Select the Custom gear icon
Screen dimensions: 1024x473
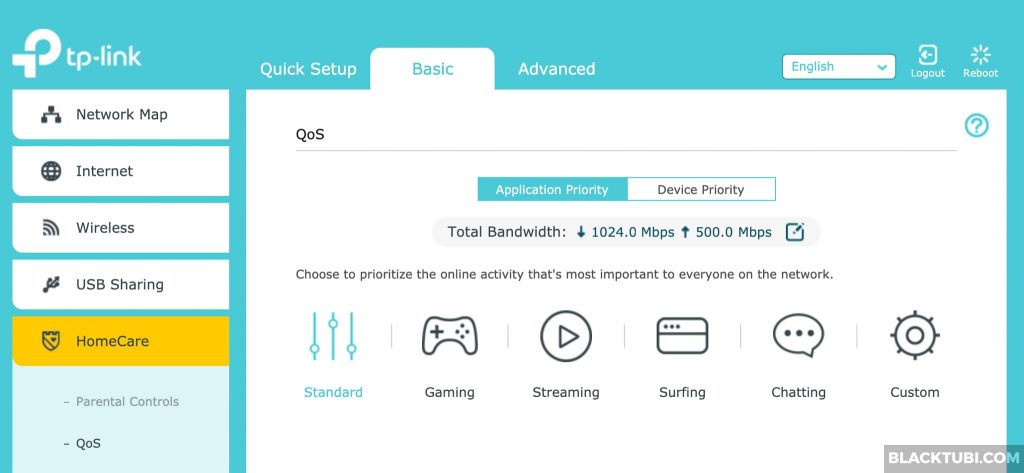(x=914, y=336)
